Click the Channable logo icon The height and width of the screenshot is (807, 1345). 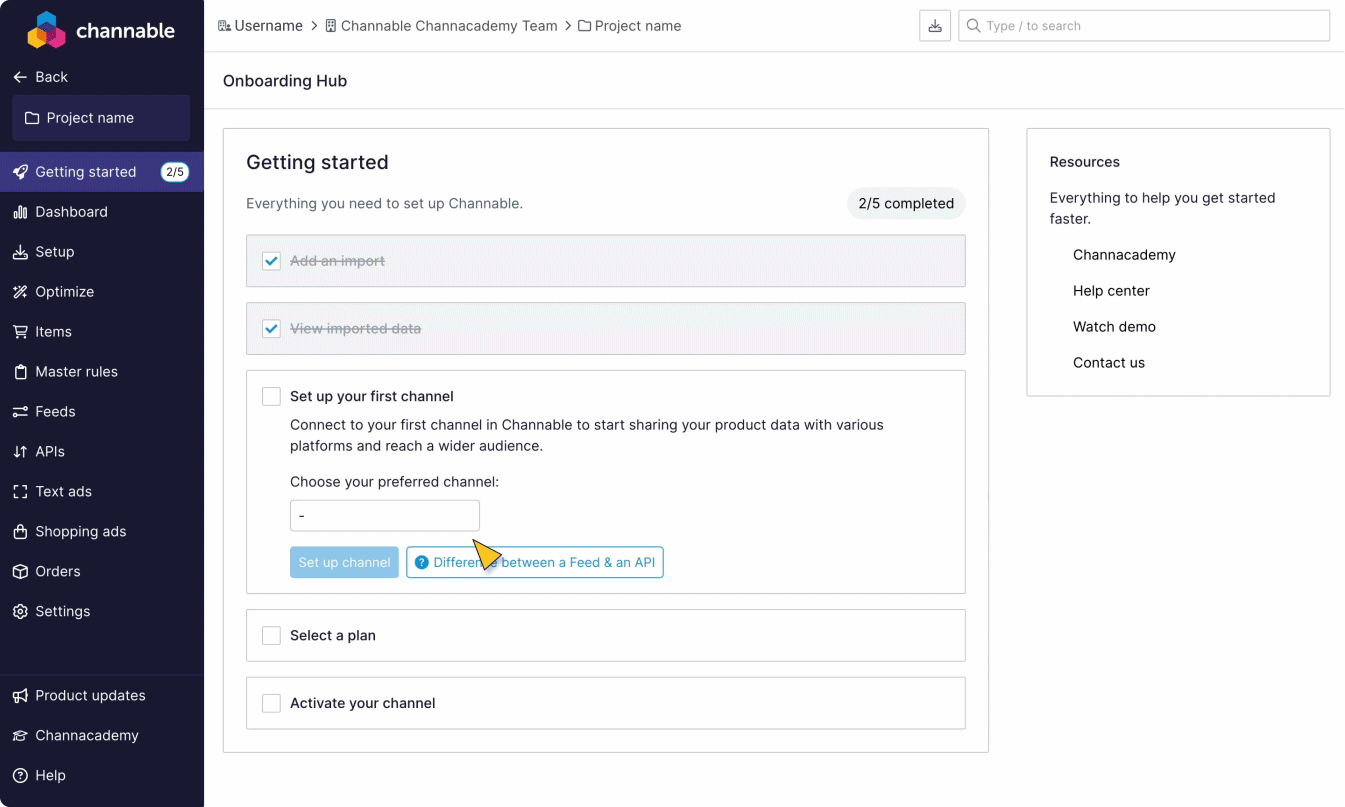(46, 30)
